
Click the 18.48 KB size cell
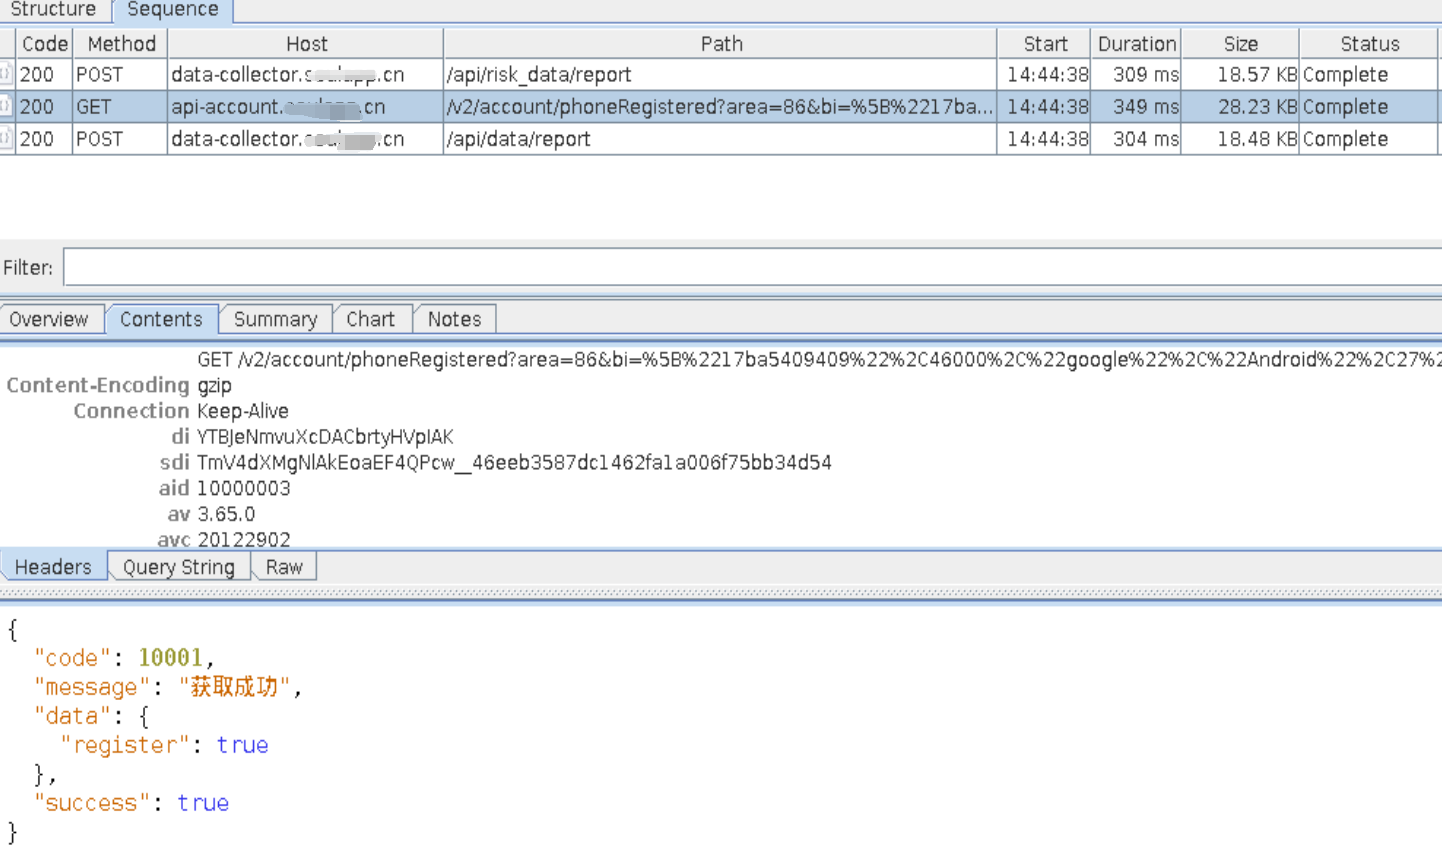pyautogui.click(x=1240, y=139)
